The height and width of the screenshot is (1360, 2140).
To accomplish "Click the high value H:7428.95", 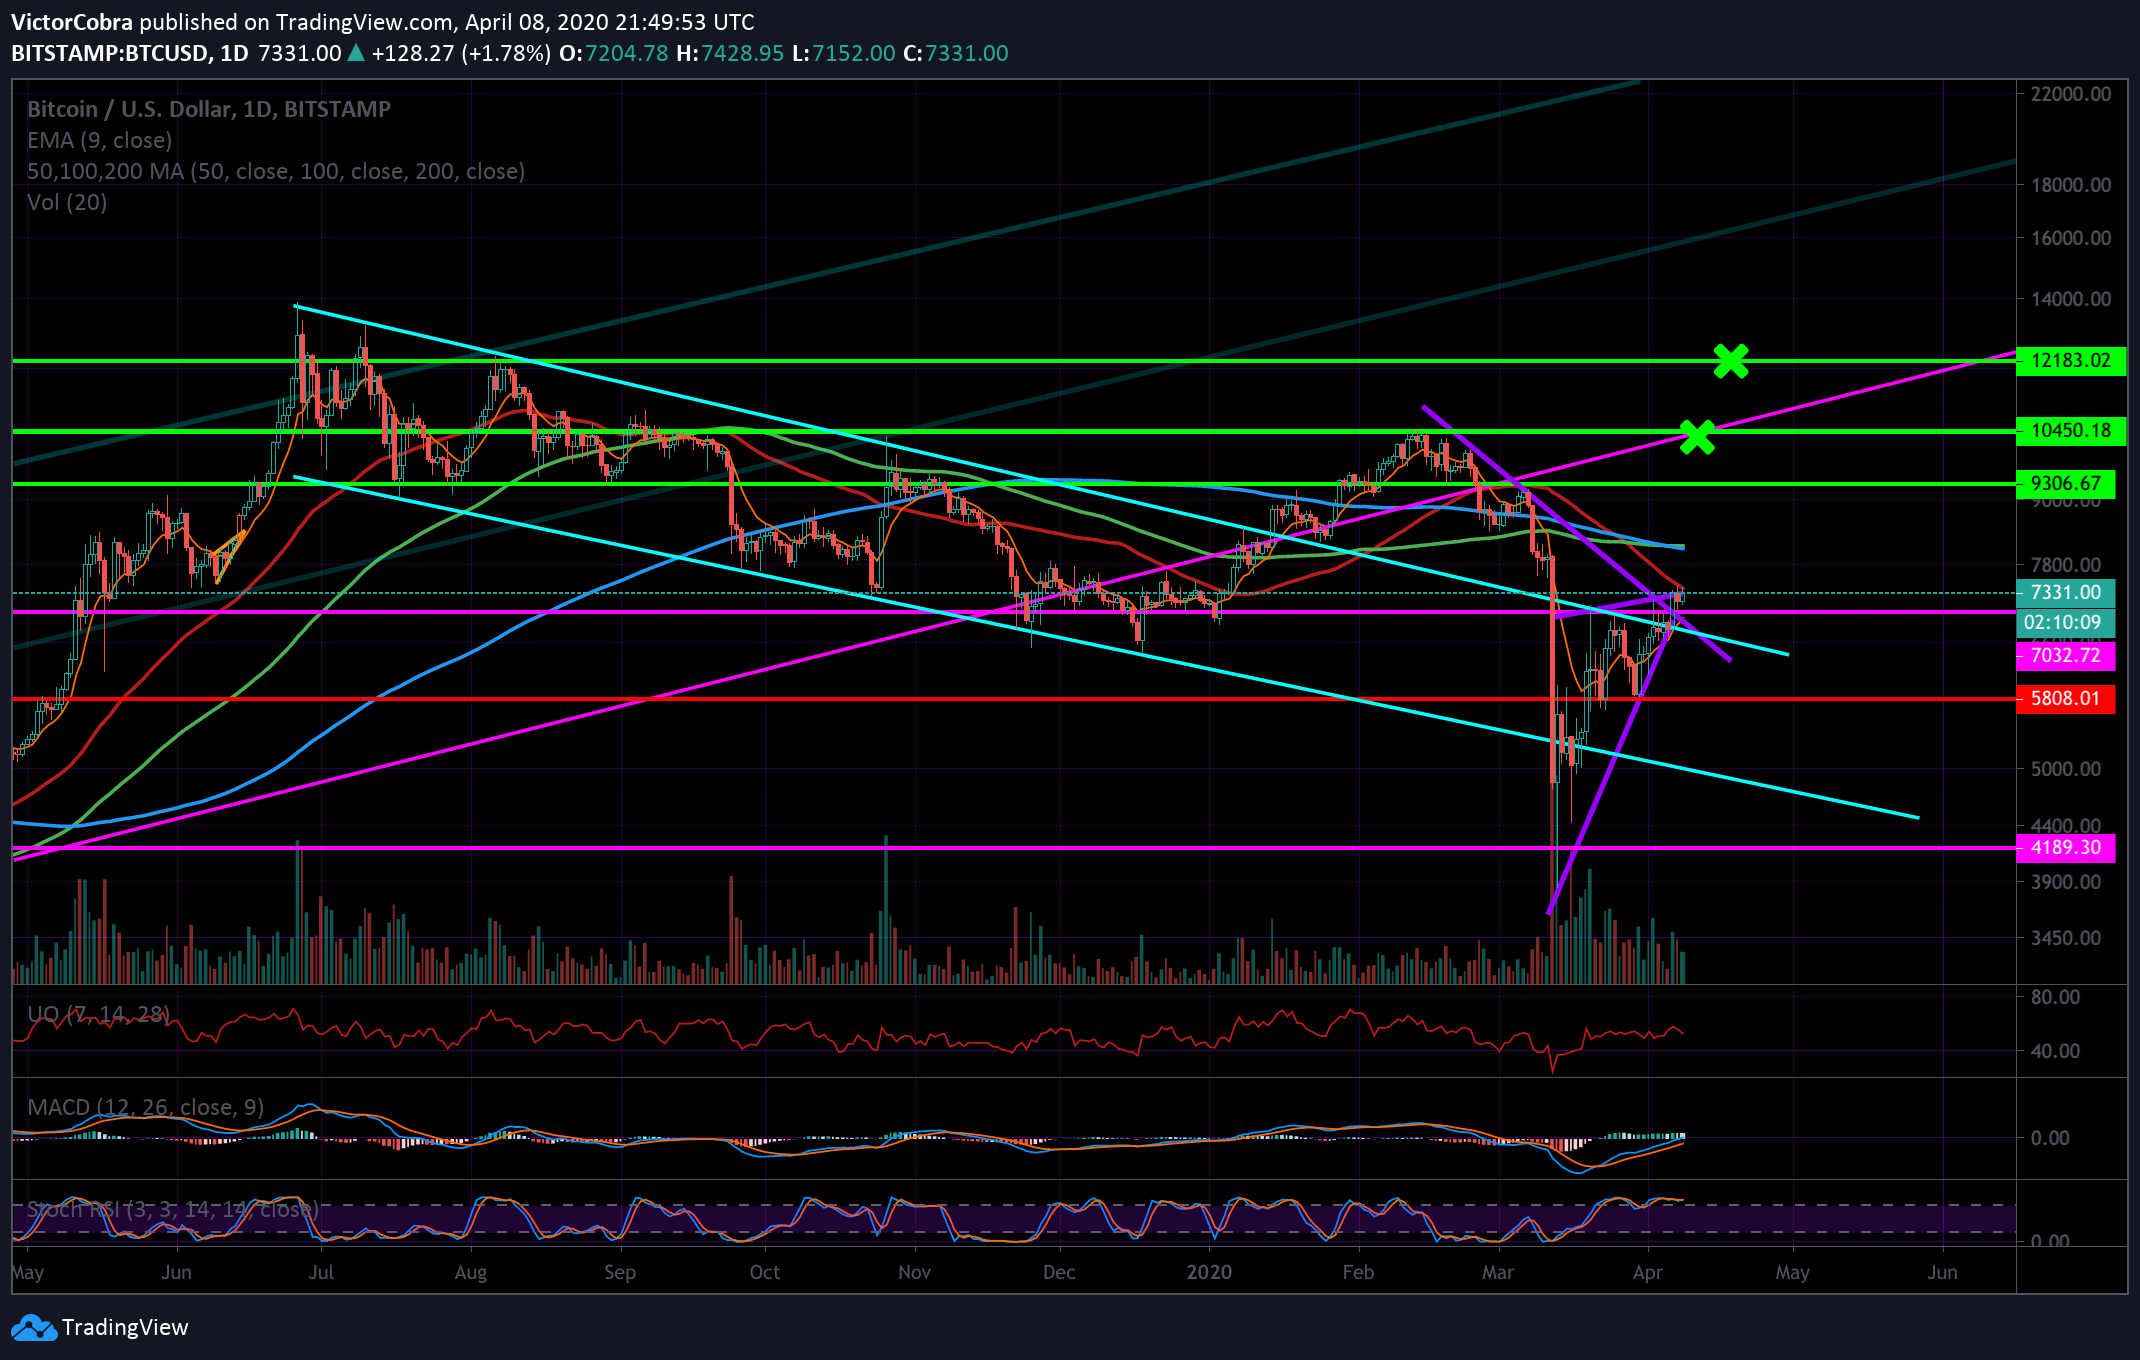I will 730,53.
